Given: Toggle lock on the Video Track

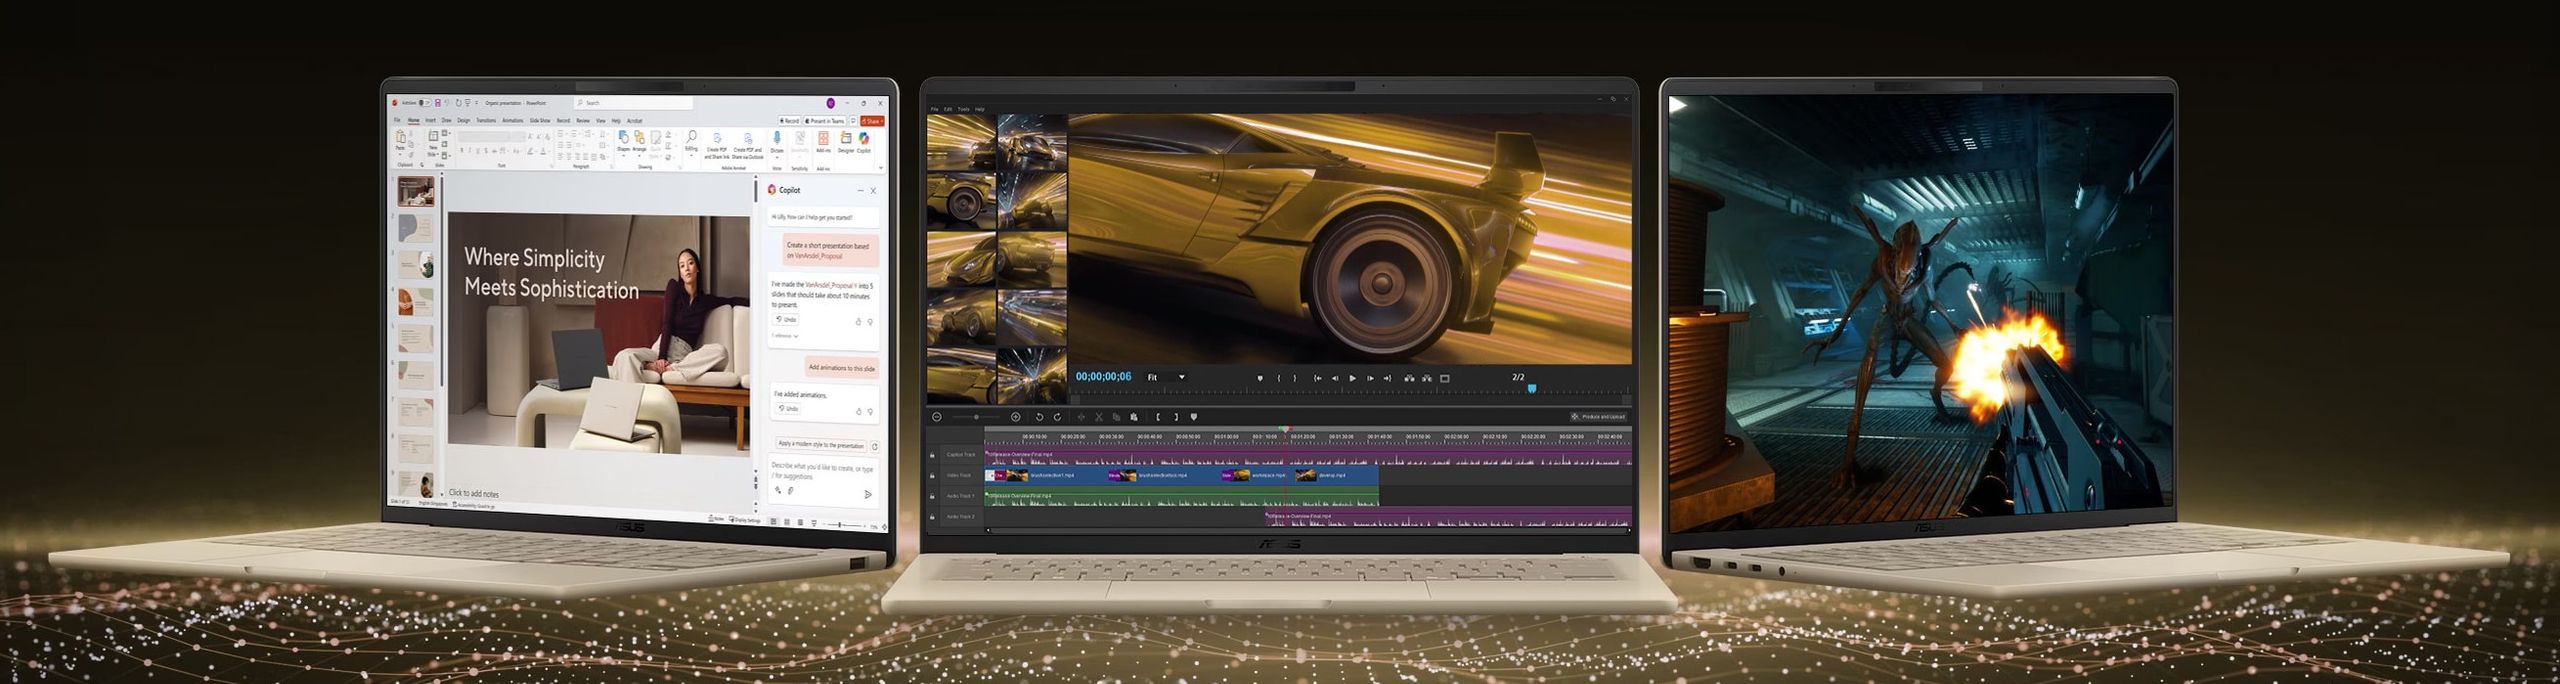Looking at the screenshot, I should (x=932, y=476).
